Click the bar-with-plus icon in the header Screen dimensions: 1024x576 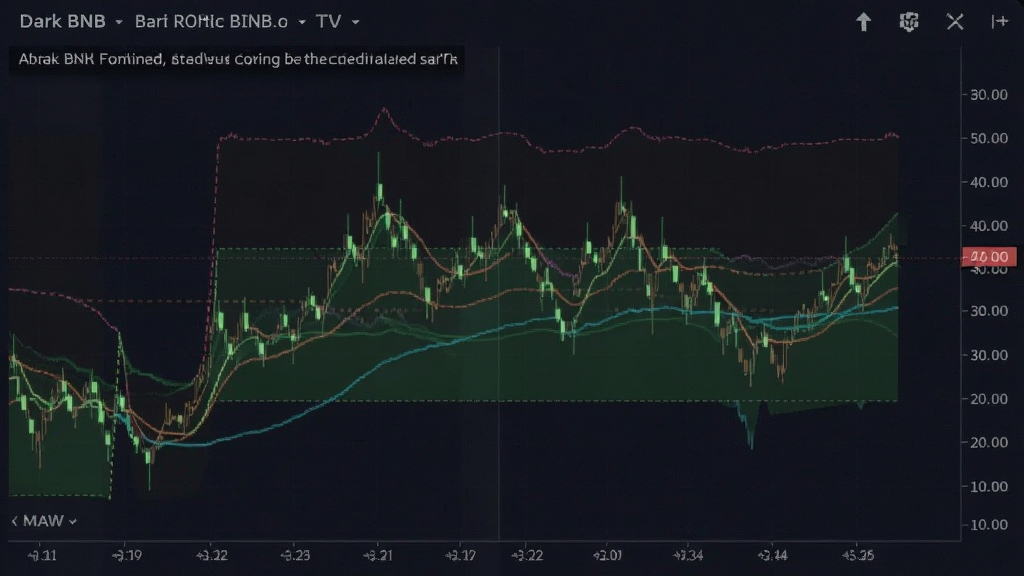(1000, 22)
